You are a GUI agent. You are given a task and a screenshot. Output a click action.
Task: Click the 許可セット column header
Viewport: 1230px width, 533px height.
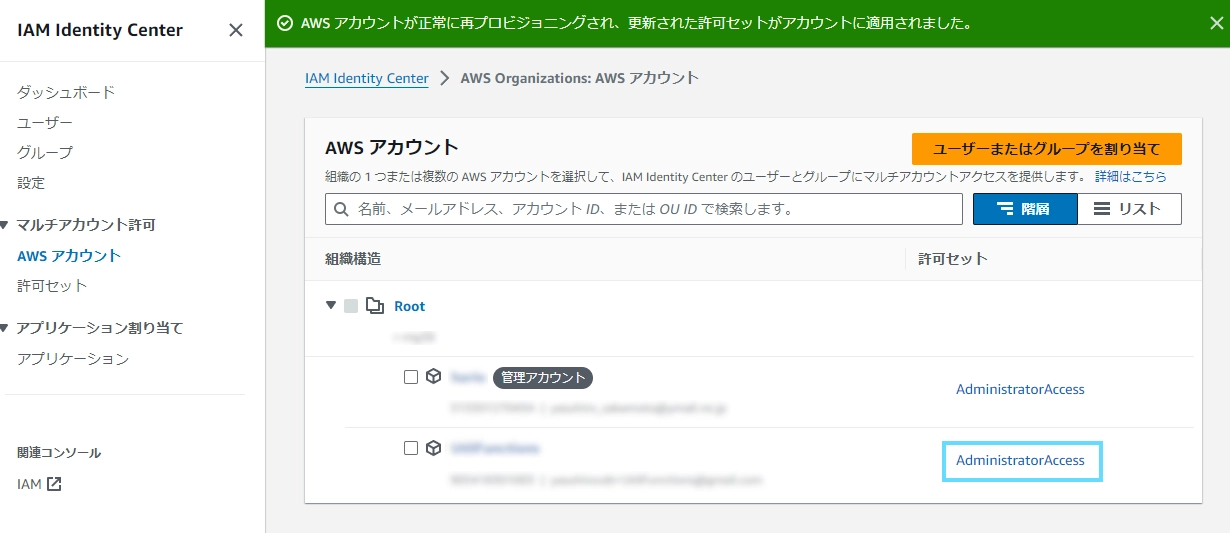coord(953,259)
